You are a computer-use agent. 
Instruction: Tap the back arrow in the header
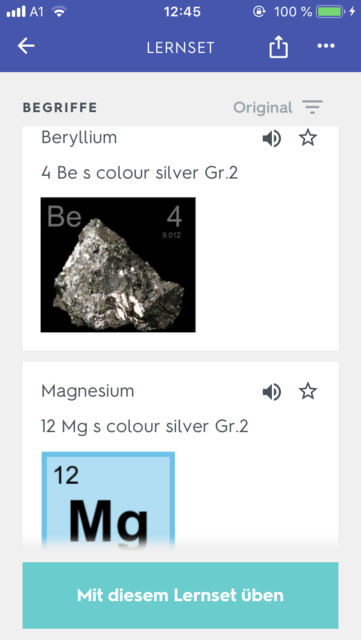(26, 46)
